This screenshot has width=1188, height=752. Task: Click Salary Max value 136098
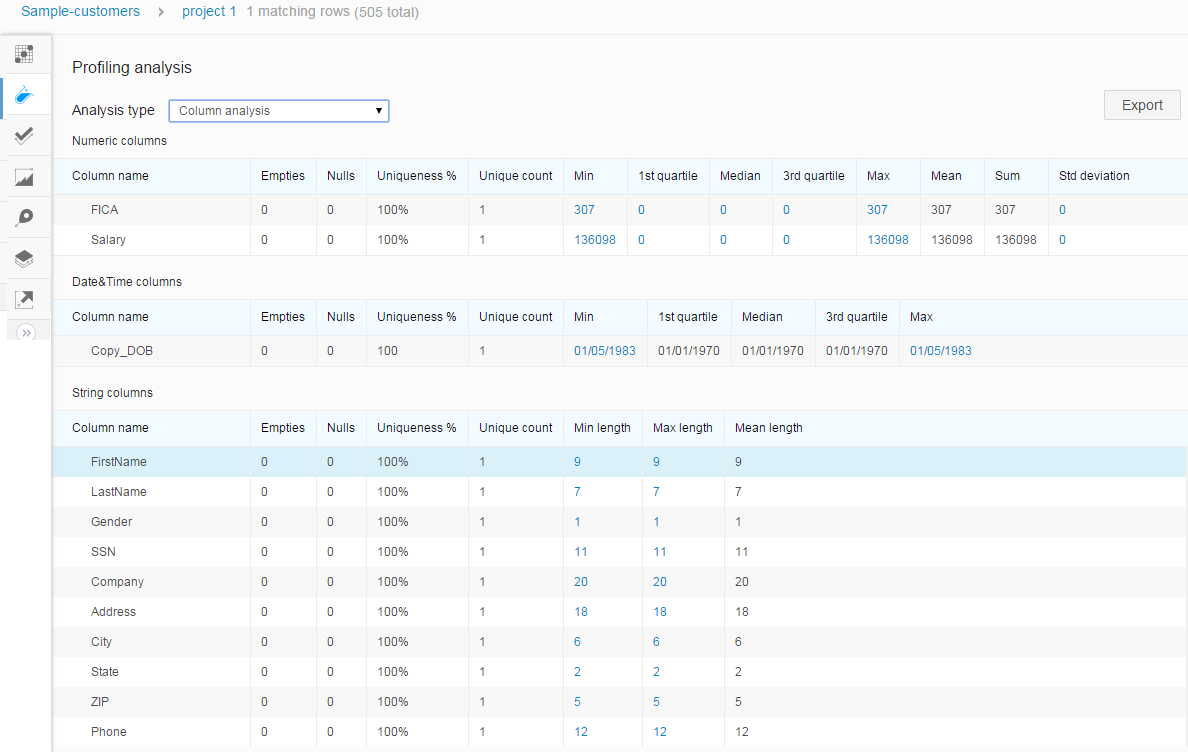pos(888,240)
